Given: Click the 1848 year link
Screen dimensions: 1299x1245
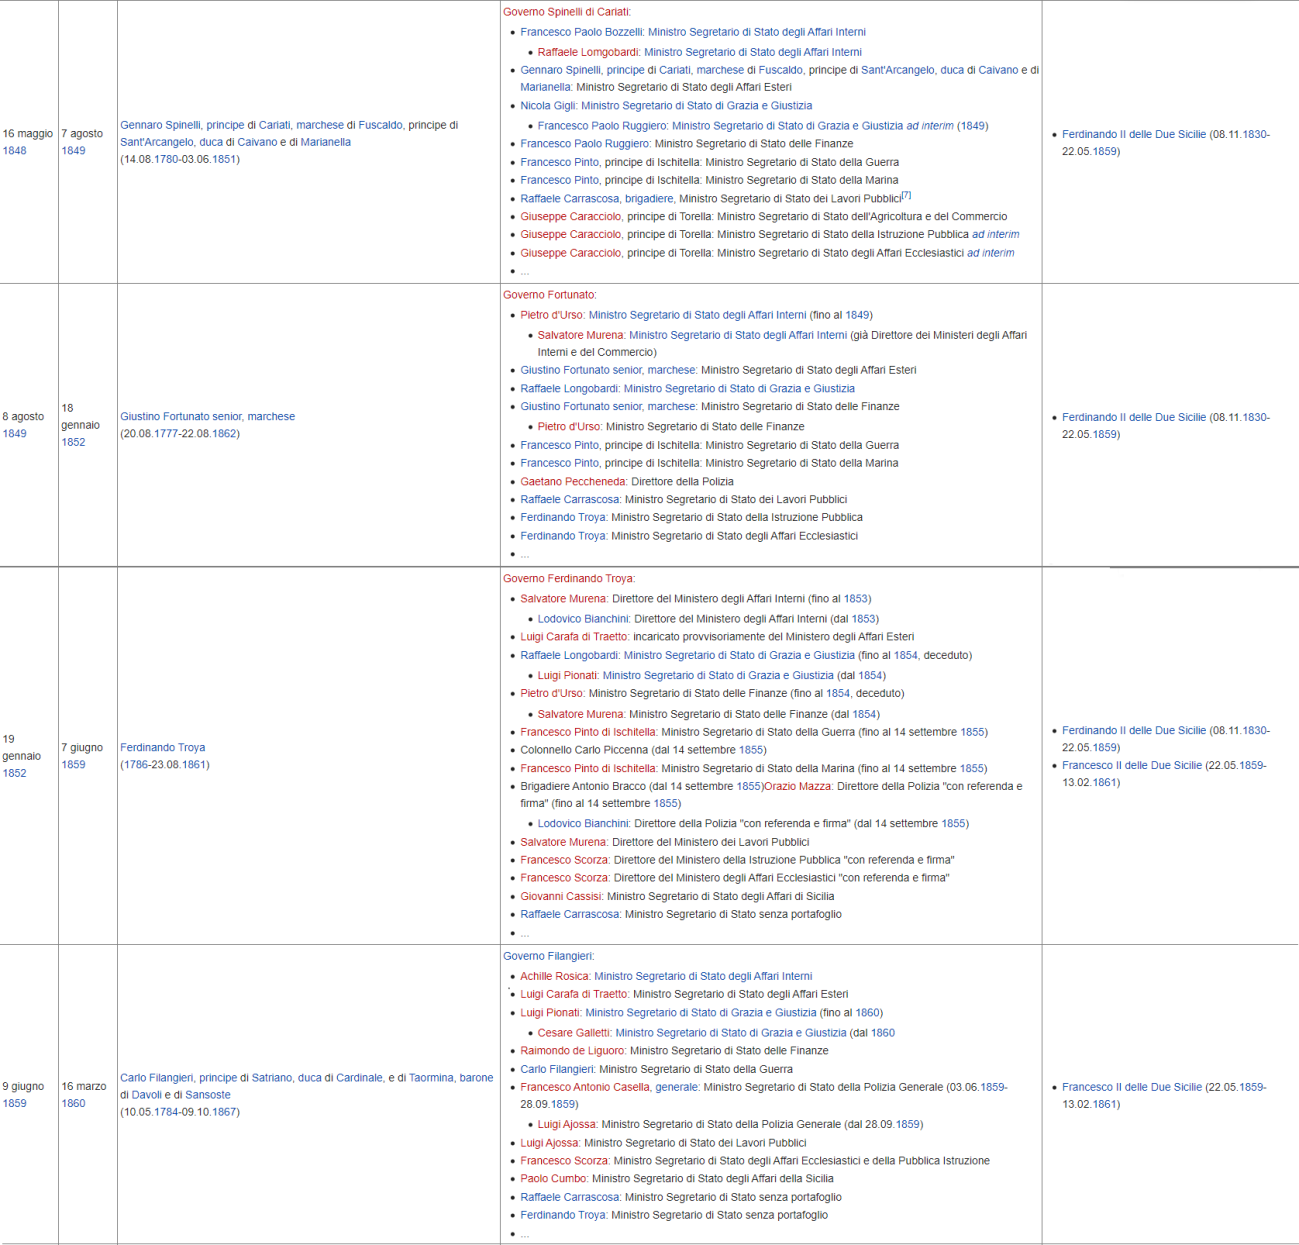Looking at the screenshot, I should pyautogui.click(x=15, y=151).
